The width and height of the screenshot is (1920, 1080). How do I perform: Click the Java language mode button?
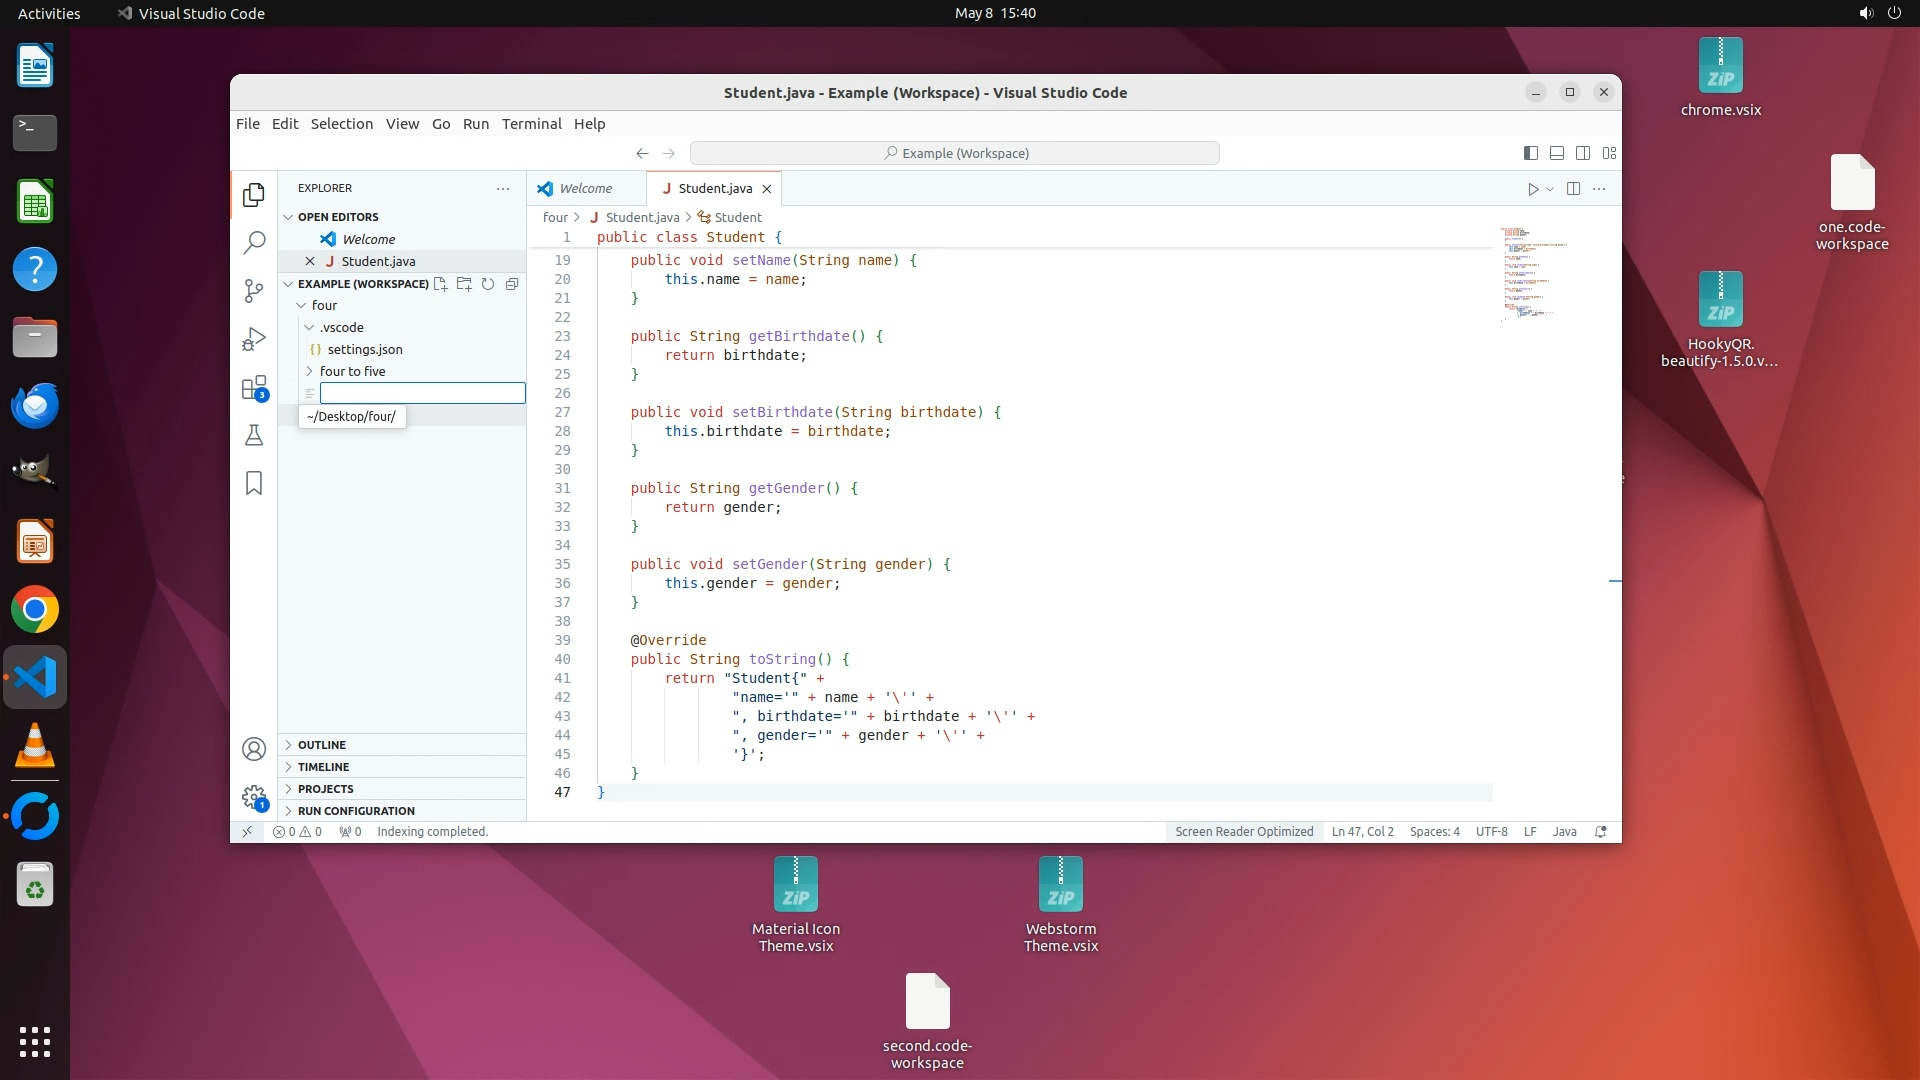coord(1564,832)
